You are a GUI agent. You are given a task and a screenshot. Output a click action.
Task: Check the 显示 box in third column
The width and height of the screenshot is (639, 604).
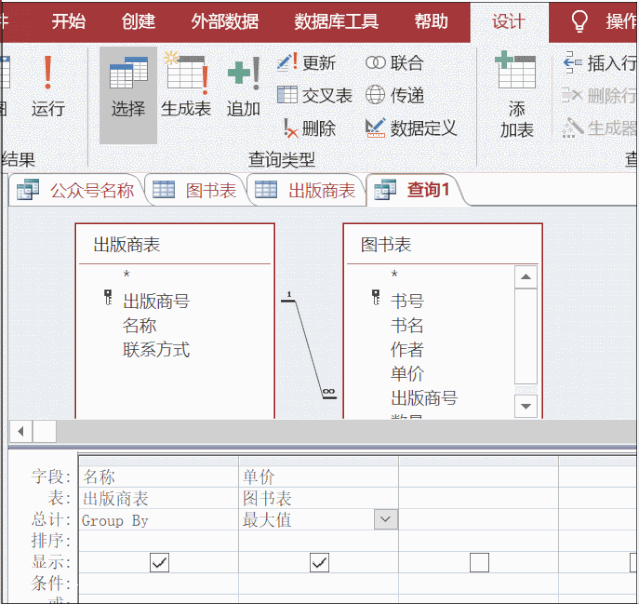coord(479,563)
